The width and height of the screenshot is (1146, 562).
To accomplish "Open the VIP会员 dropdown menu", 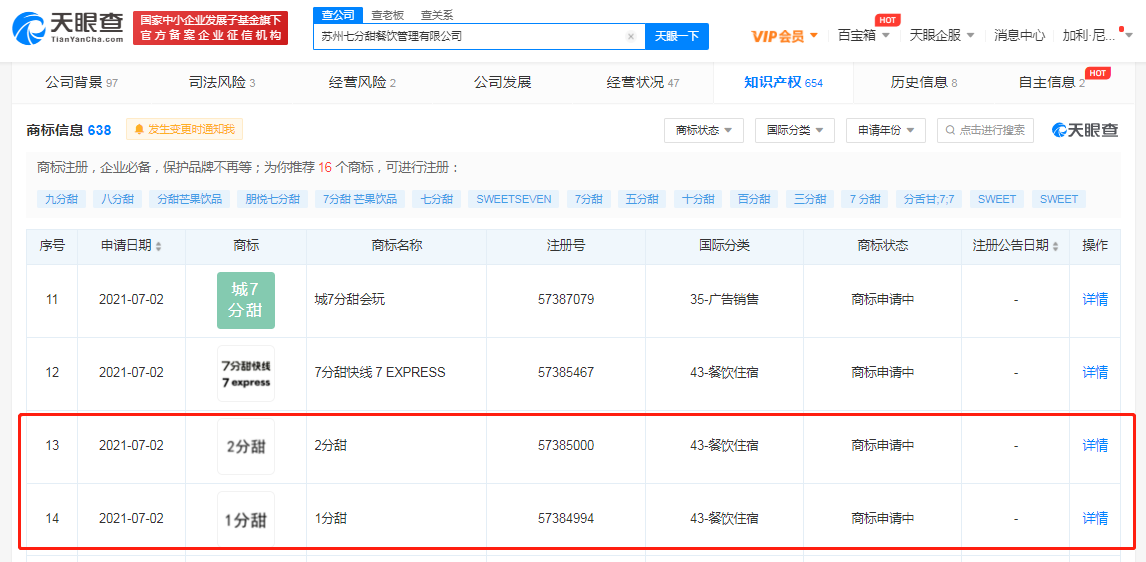I will pyautogui.click(x=784, y=36).
